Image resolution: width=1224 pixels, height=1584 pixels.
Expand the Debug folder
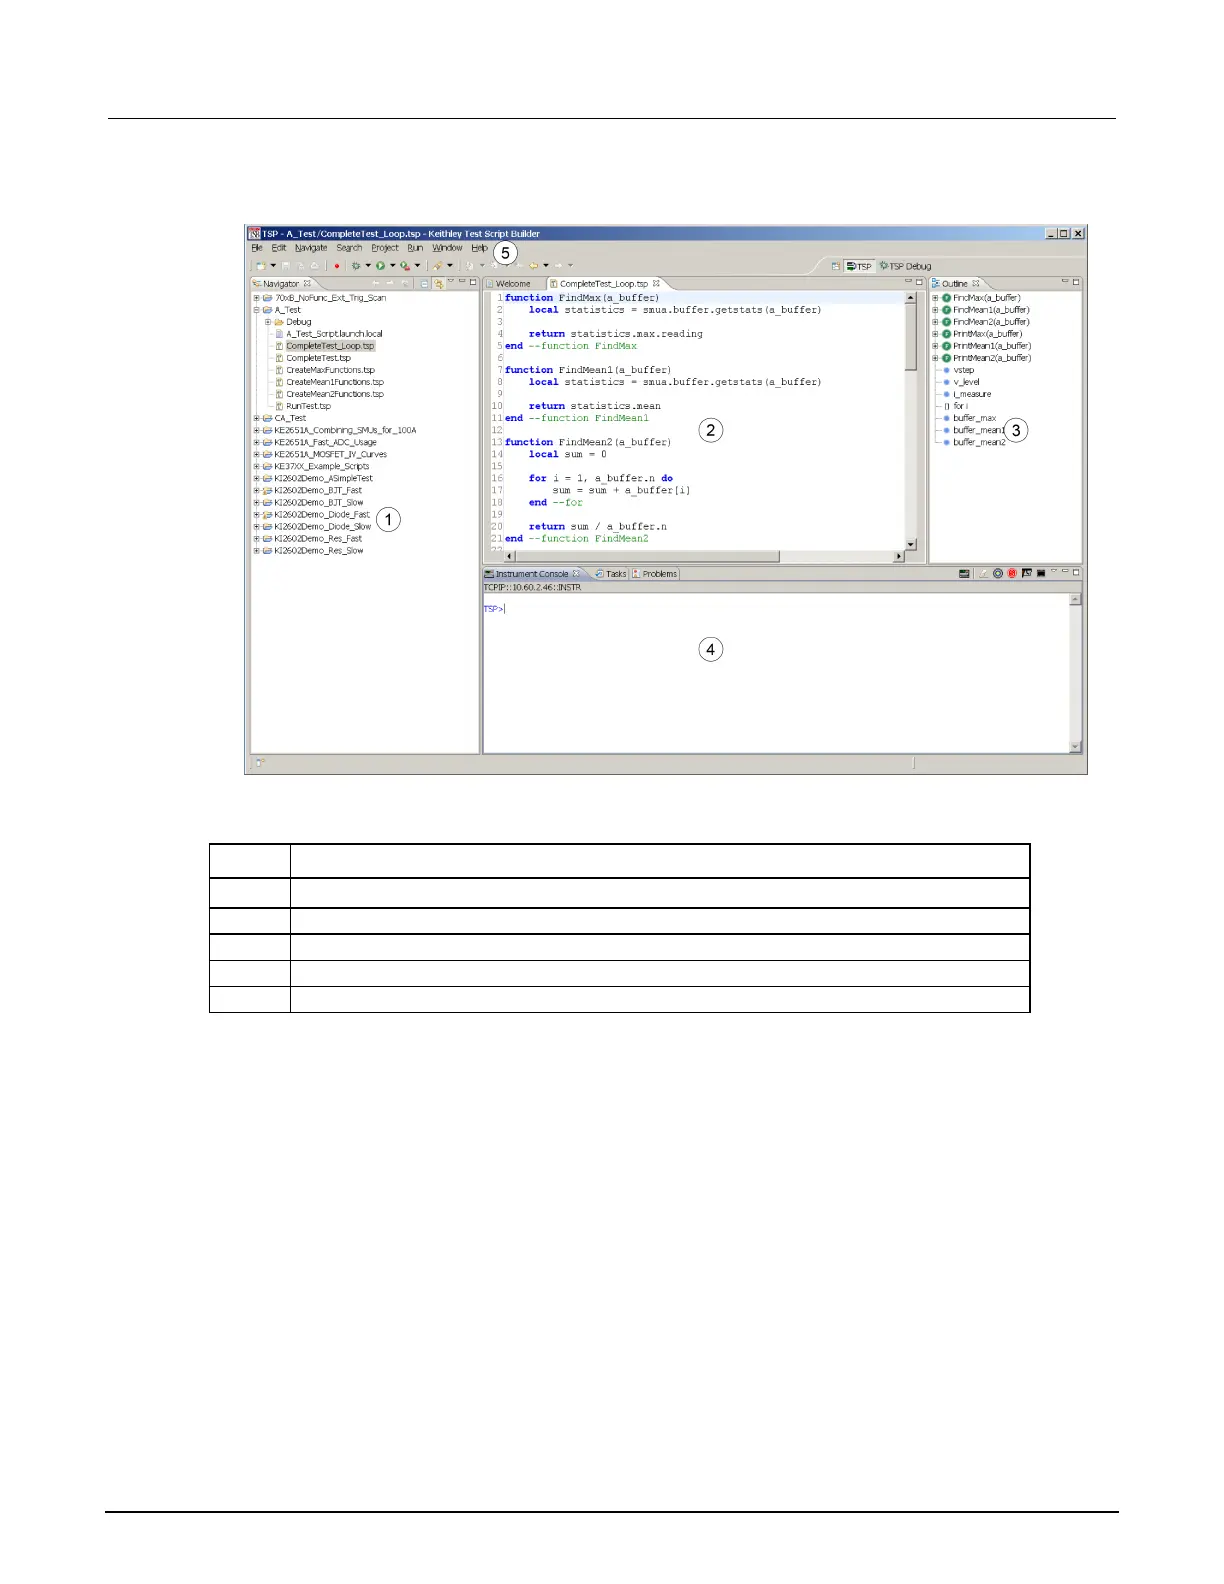tap(268, 322)
